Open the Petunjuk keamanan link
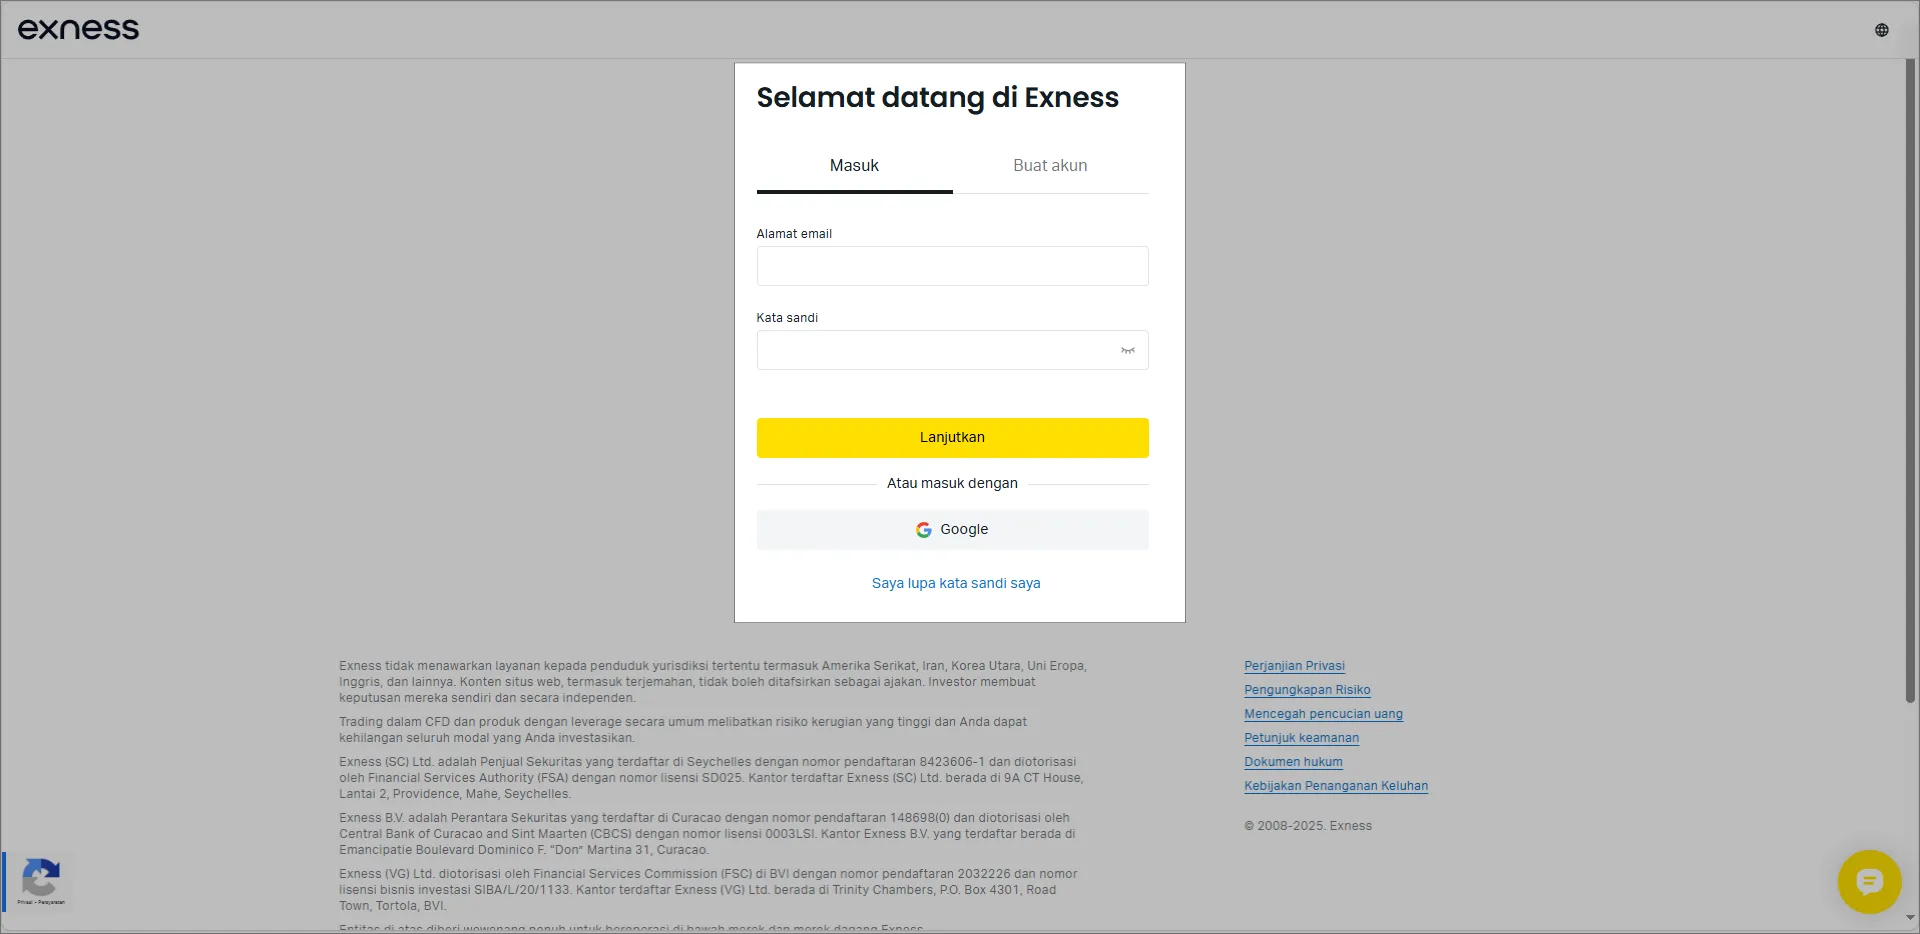The width and height of the screenshot is (1920, 934). pyautogui.click(x=1301, y=738)
